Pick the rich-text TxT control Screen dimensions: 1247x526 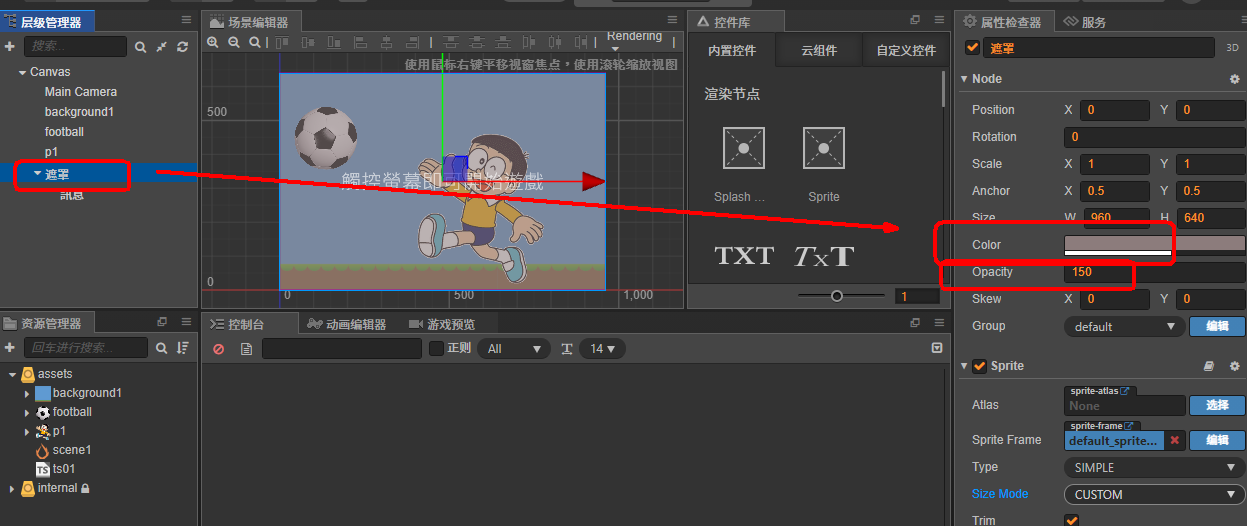[x=824, y=255]
